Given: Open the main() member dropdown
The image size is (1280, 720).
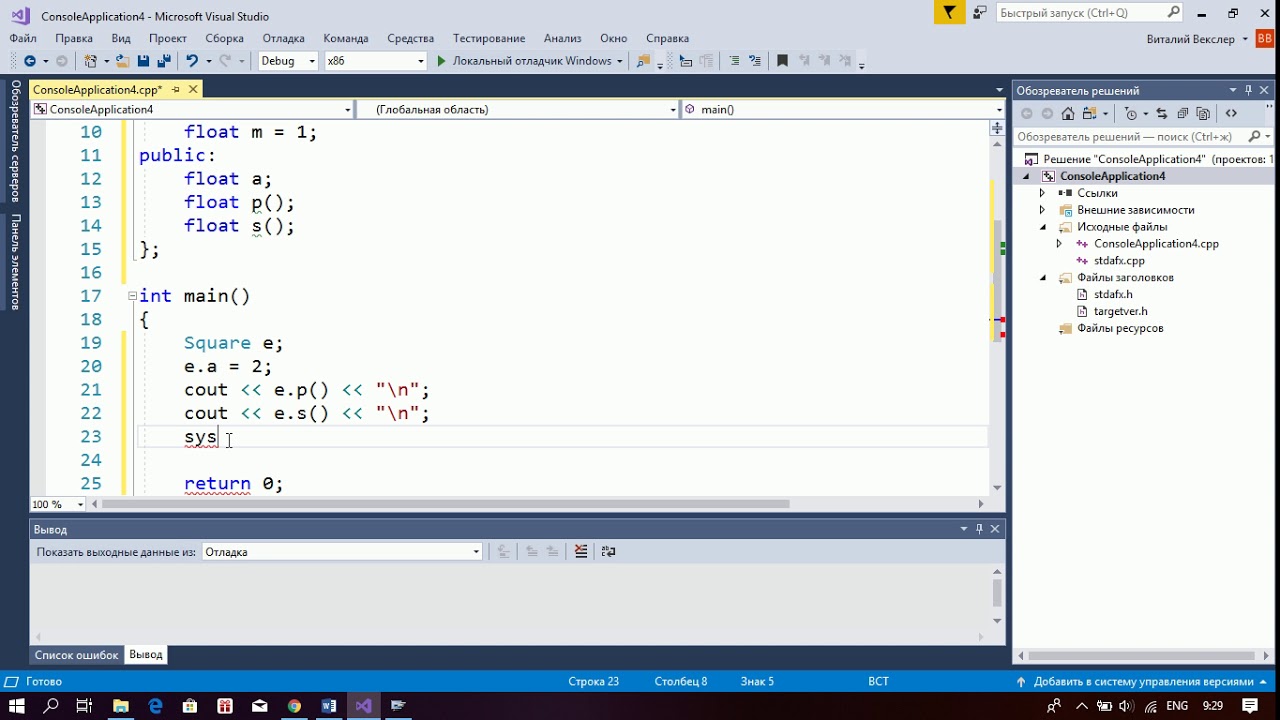Looking at the screenshot, I should [x=843, y=109].
